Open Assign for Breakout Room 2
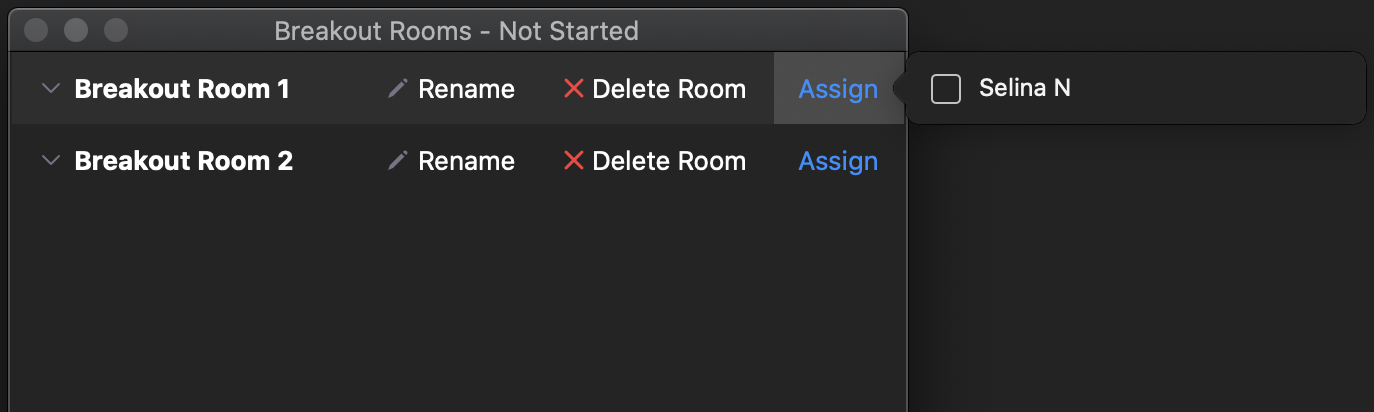The width and height of the screenshot is (1374, 412). click(x=838, y=161)
